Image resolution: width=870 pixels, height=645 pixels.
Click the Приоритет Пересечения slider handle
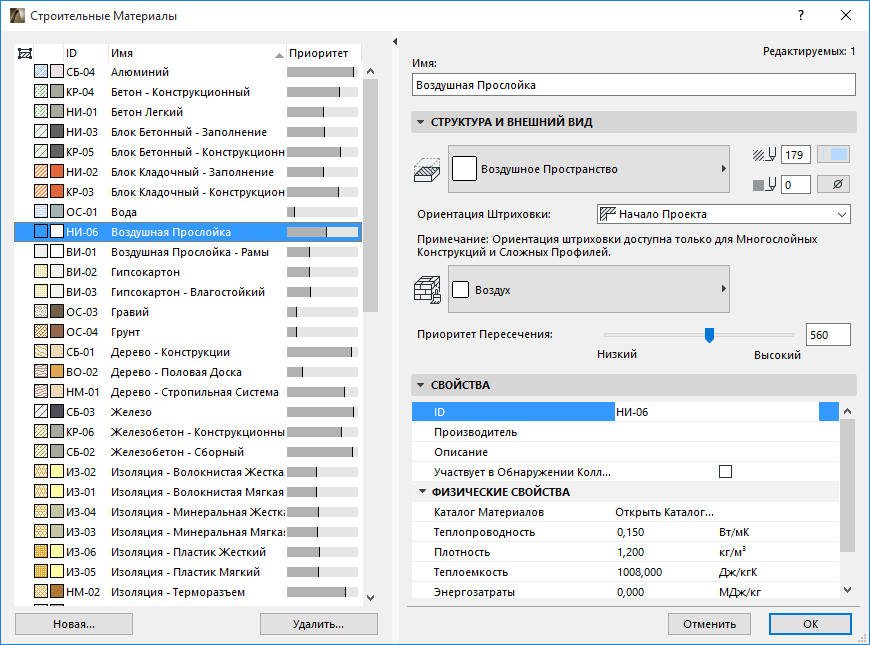click(x=709, y=335)
